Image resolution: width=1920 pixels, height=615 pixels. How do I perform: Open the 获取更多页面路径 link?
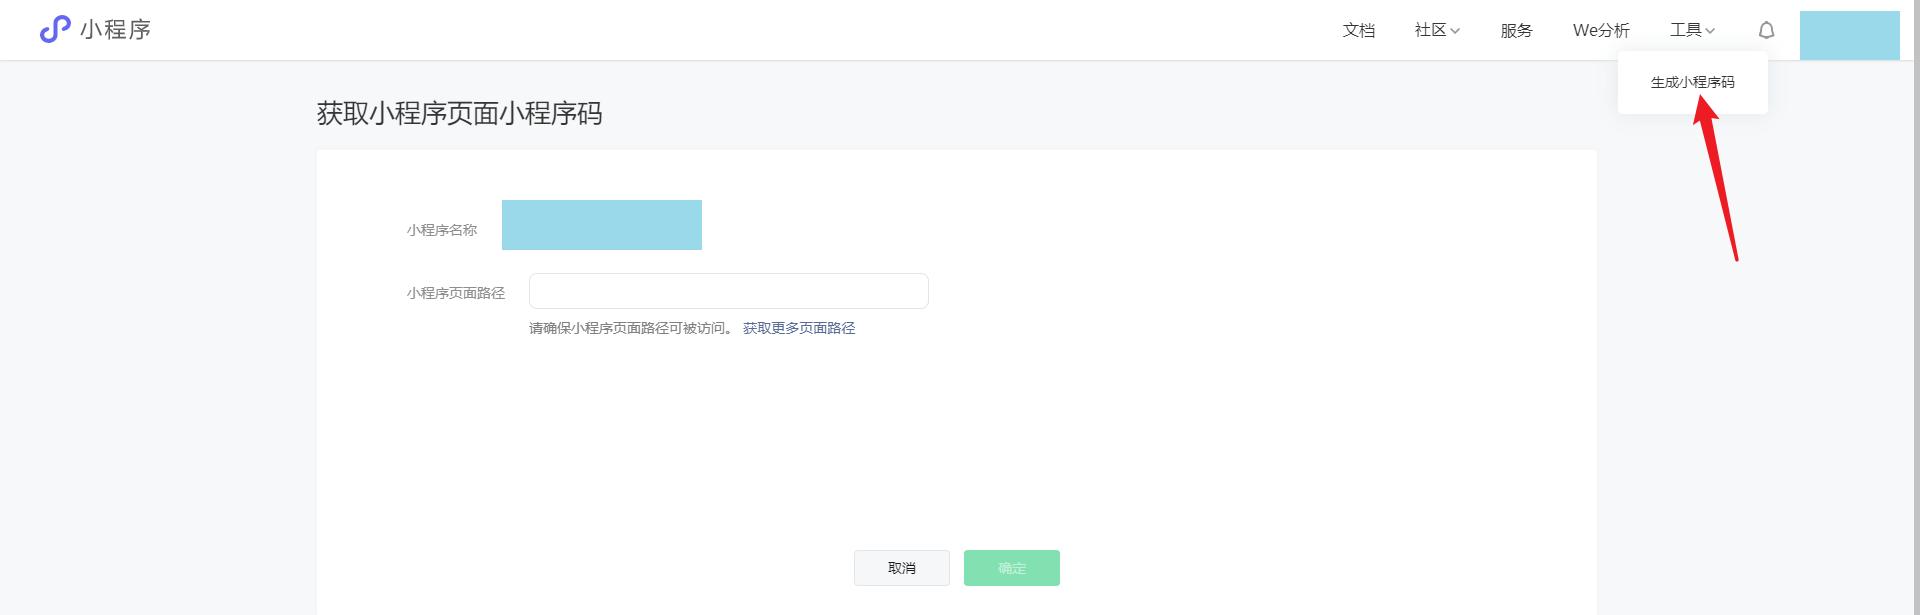(x=798, y=328)
